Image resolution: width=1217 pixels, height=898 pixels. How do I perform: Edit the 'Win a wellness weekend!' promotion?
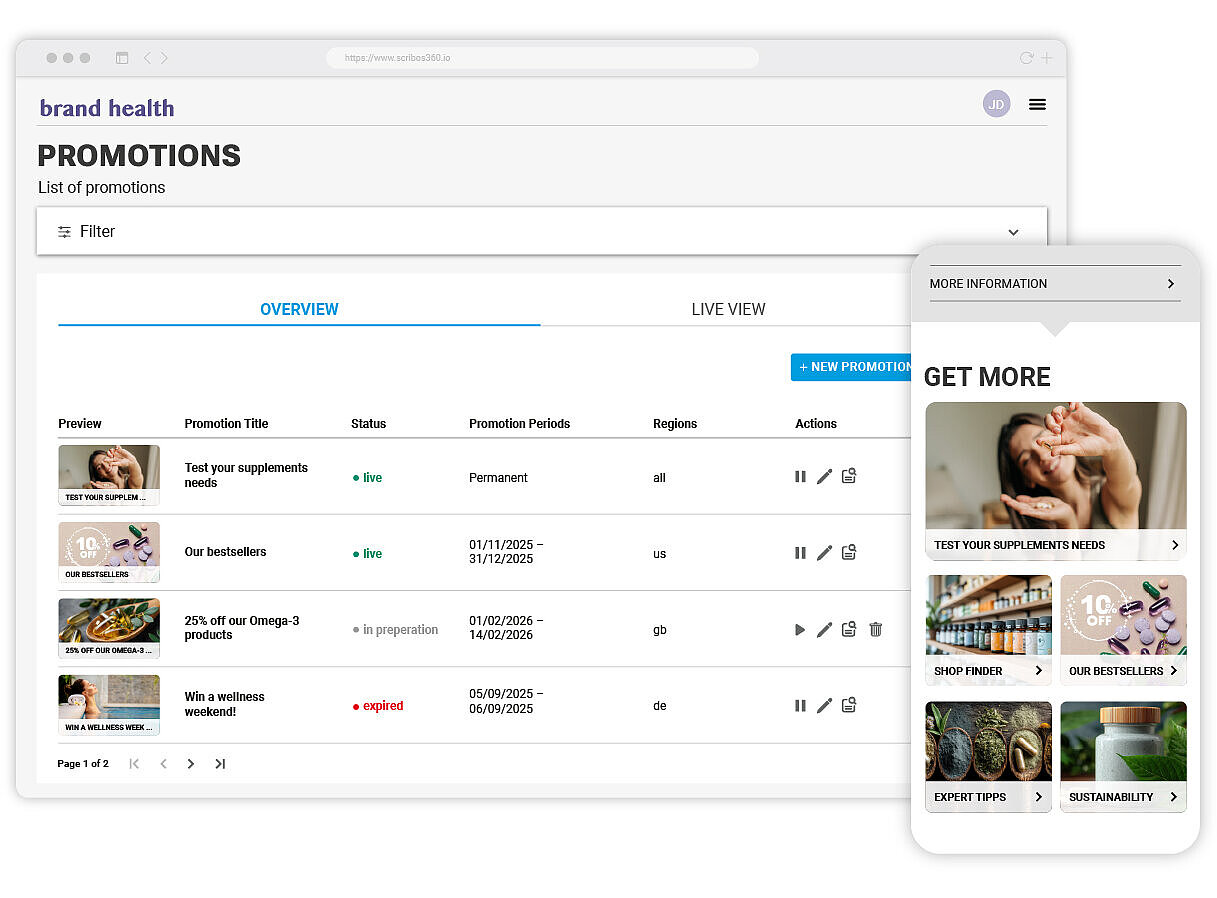click(x=824, y=706)
